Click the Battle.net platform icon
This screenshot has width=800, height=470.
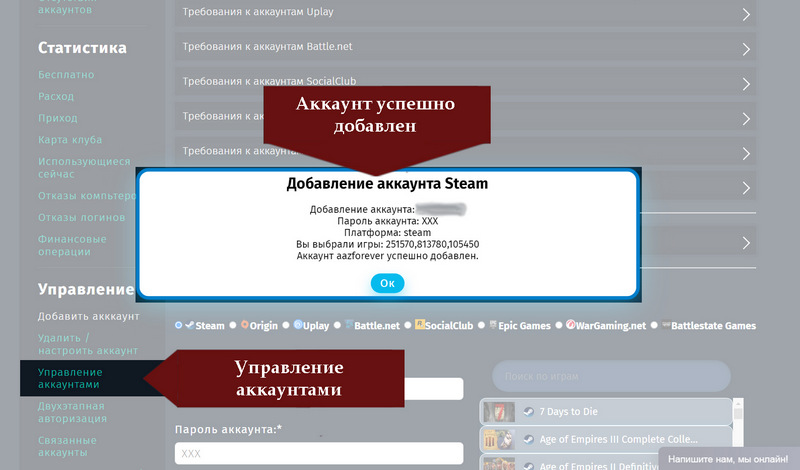coord(349,325)
